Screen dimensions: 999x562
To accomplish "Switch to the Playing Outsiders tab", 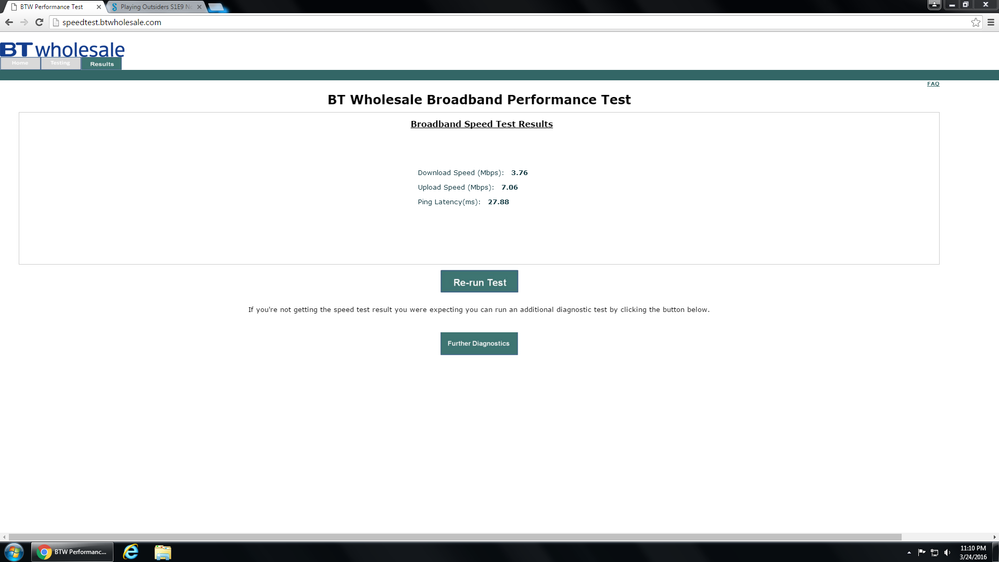I will (x=155, y=7).
